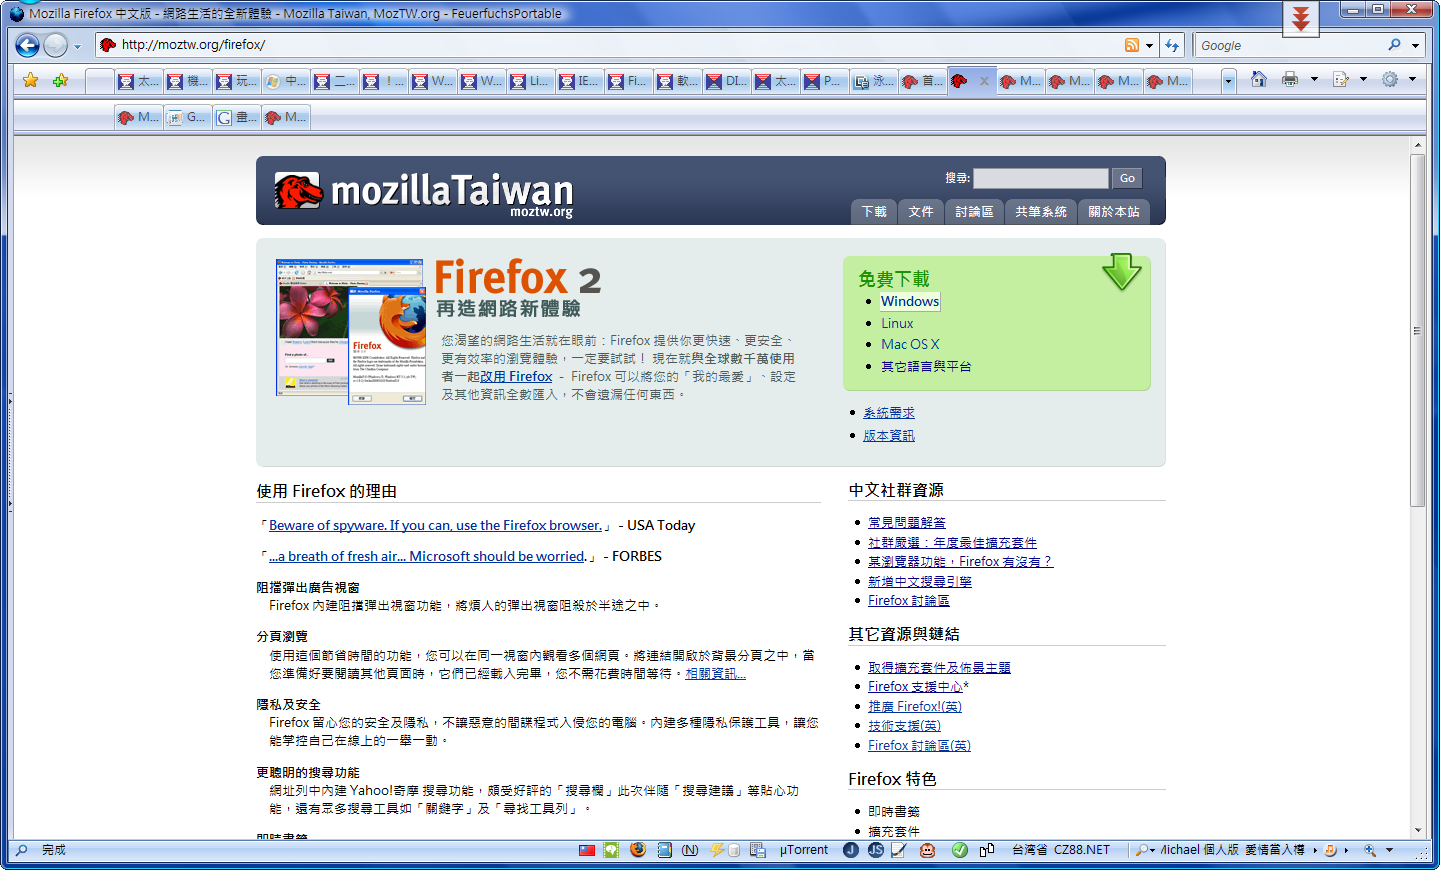
Task: Click the Home house icon
Action: click(x=1259, y=79)
